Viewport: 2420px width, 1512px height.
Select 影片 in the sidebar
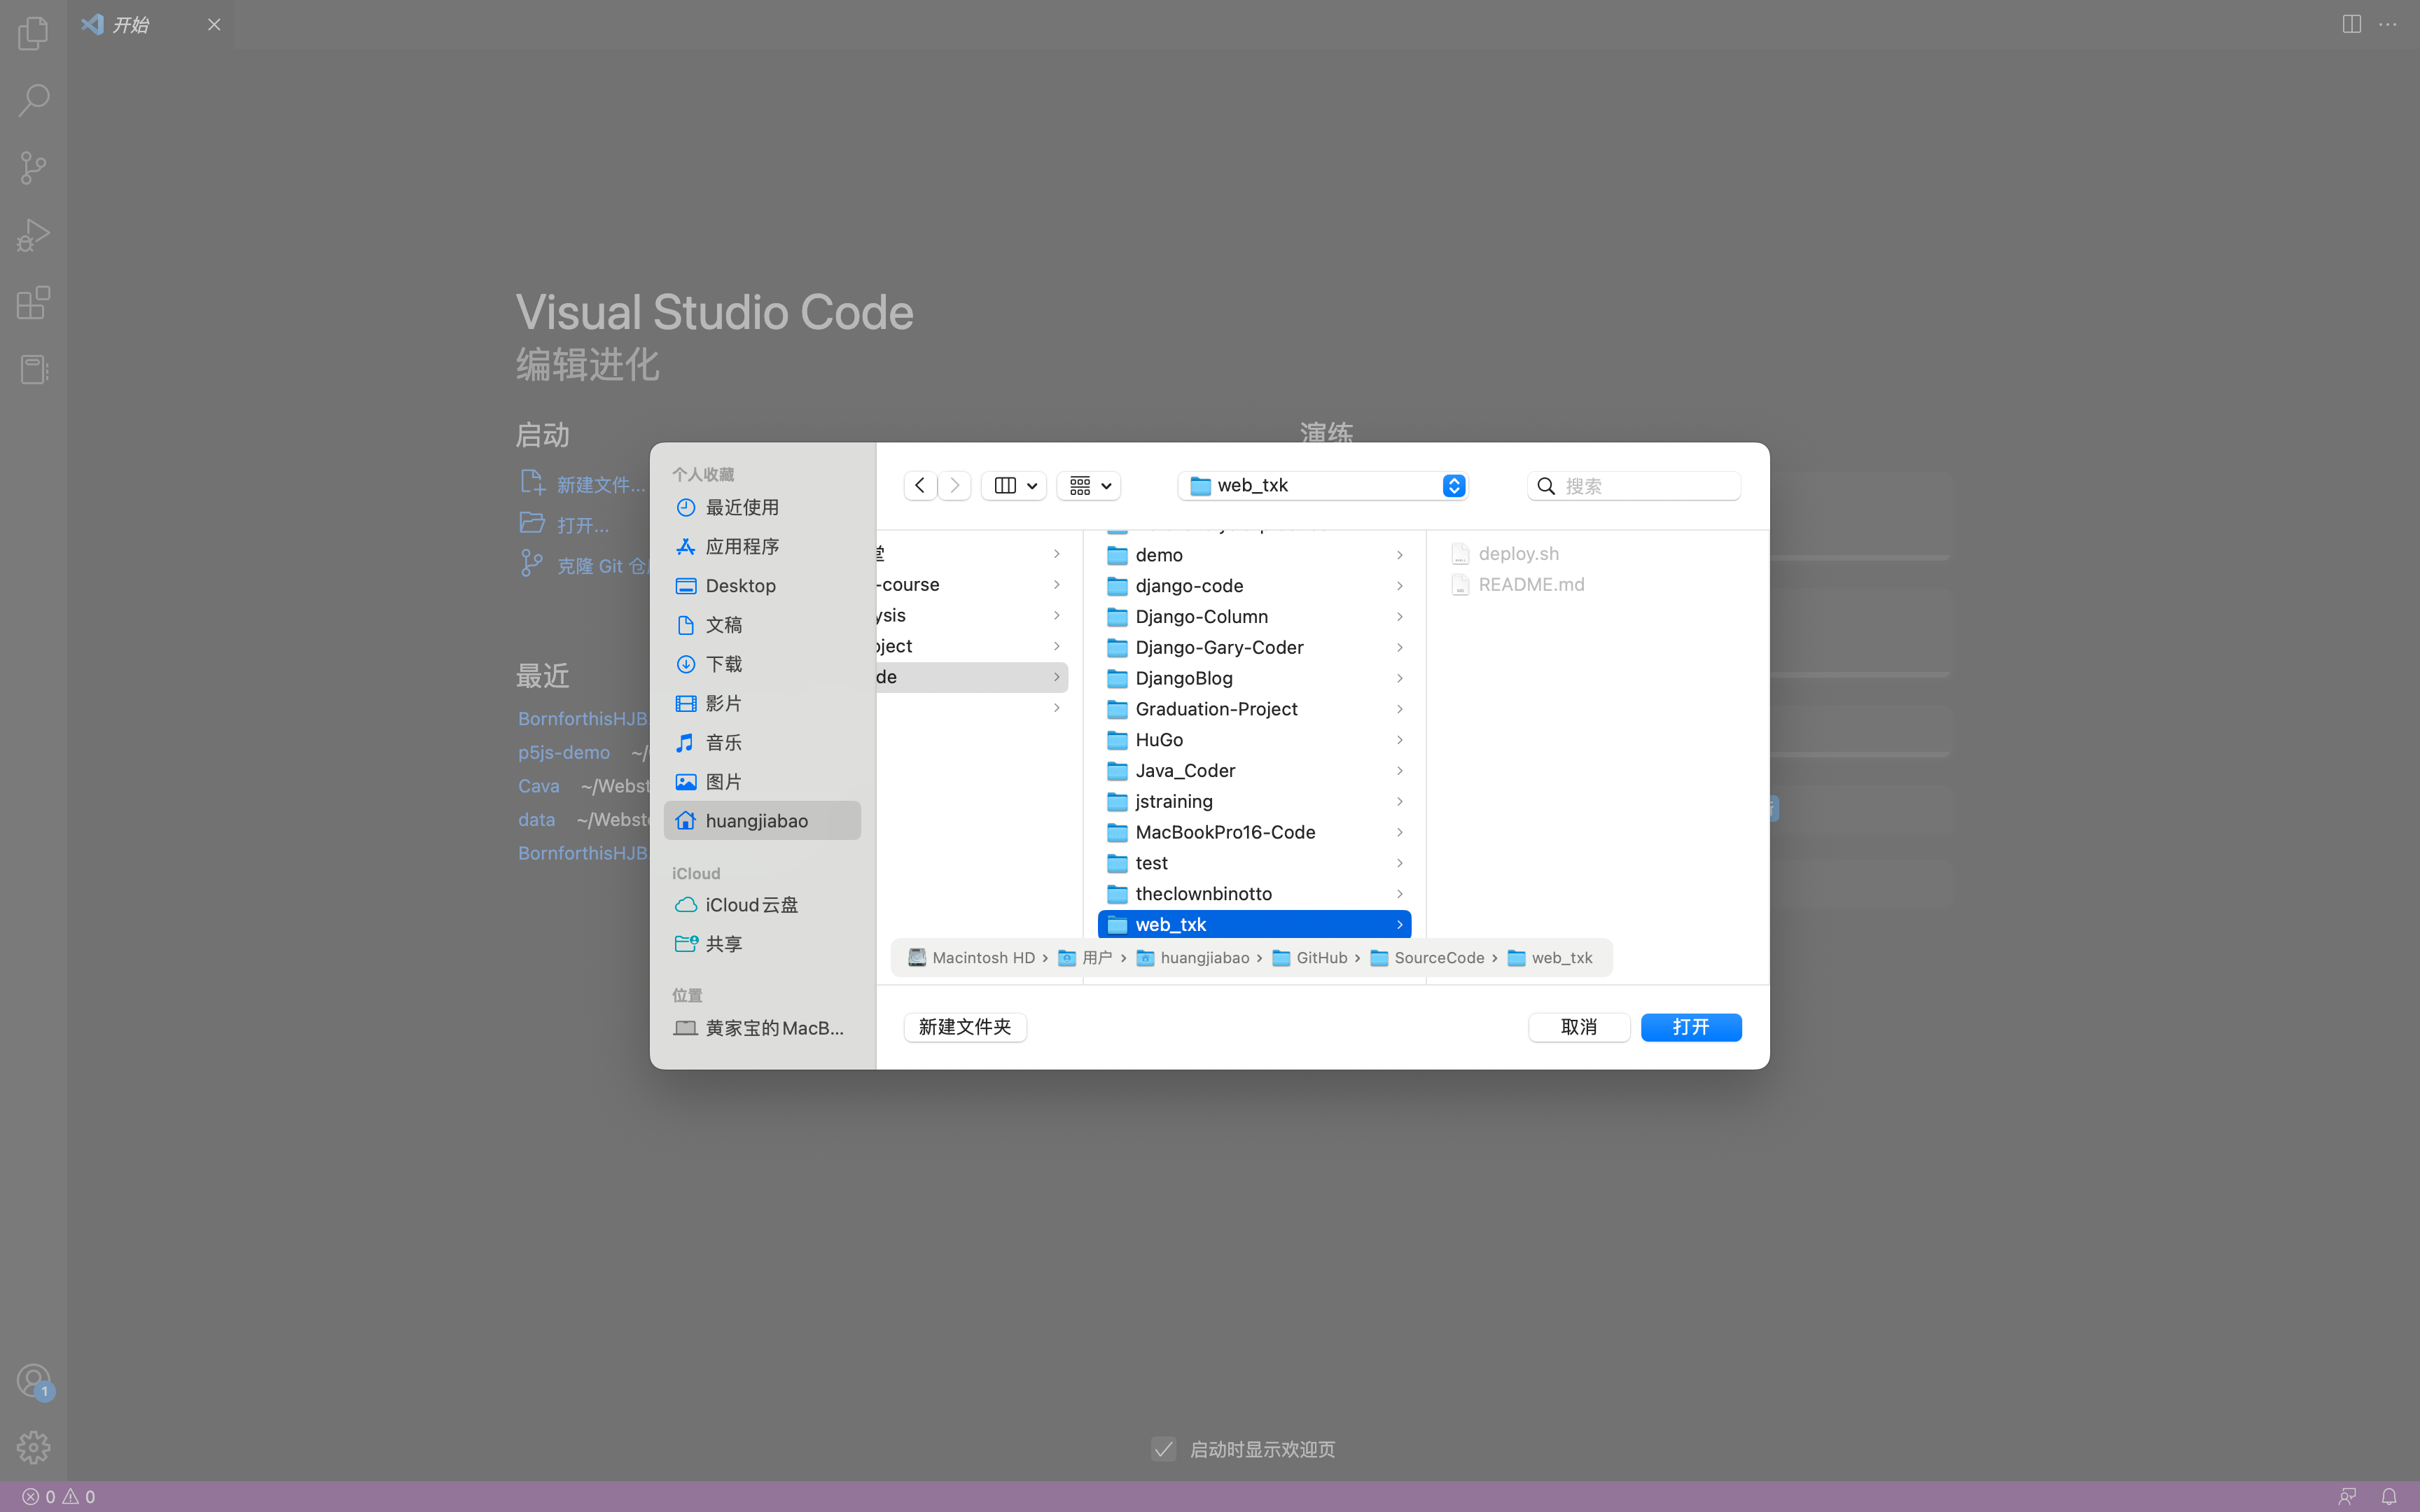click(762, 704)
